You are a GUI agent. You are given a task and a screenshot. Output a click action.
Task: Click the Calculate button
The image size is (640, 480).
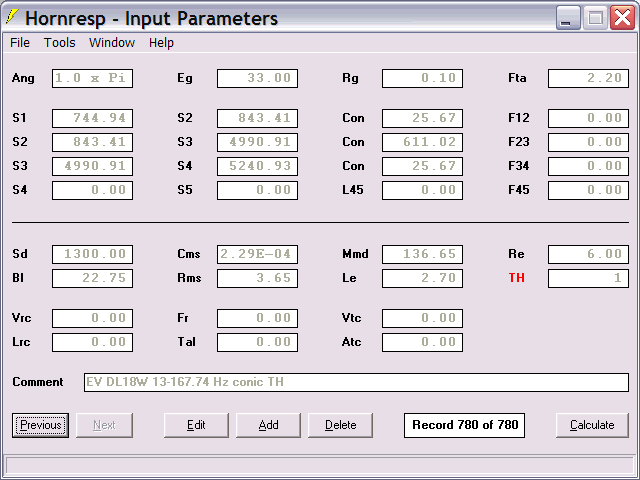[592, 425]
